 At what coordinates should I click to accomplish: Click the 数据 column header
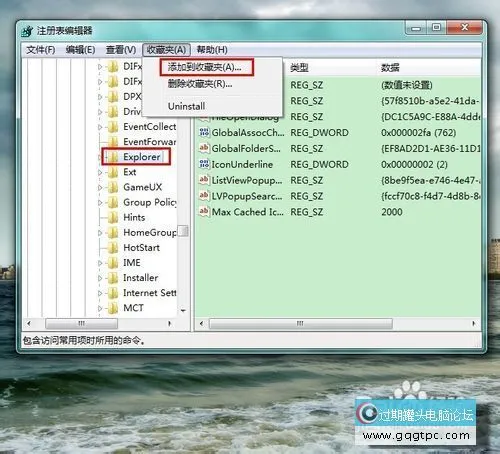(x=390, y=68)
